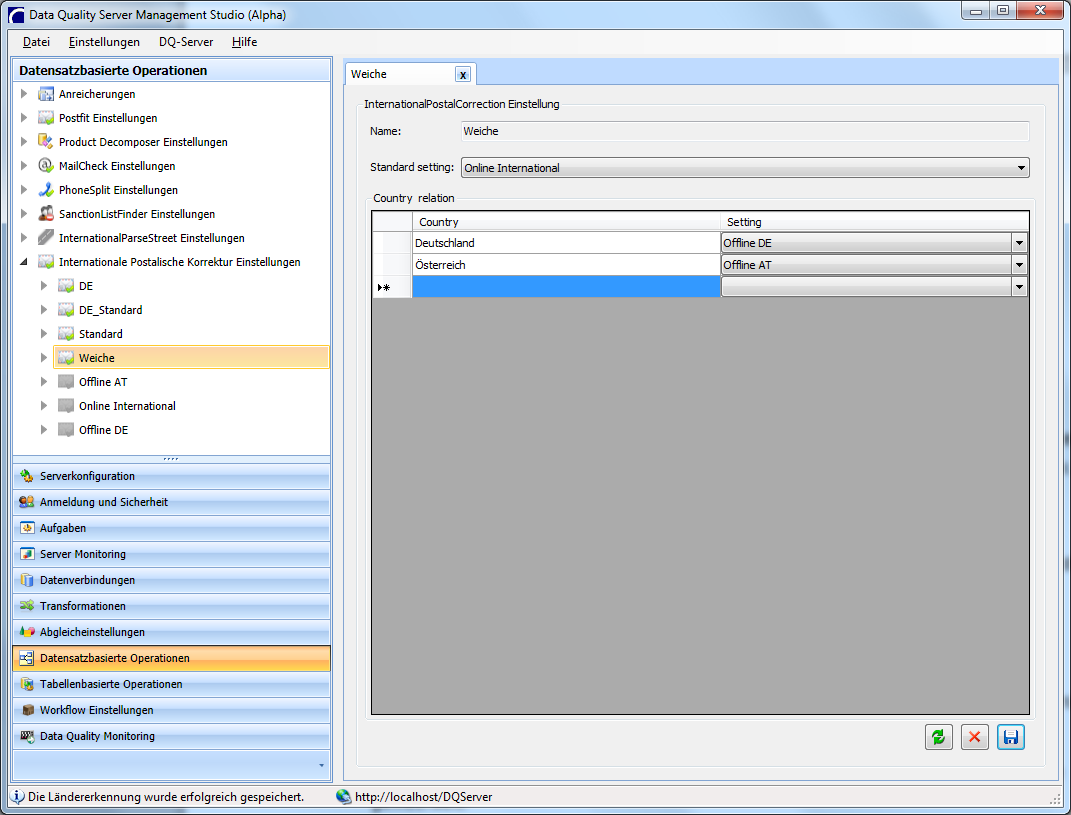Open the Einstellungen menu
This screenshot has width=1071, height=815.
tap(104, 42)
